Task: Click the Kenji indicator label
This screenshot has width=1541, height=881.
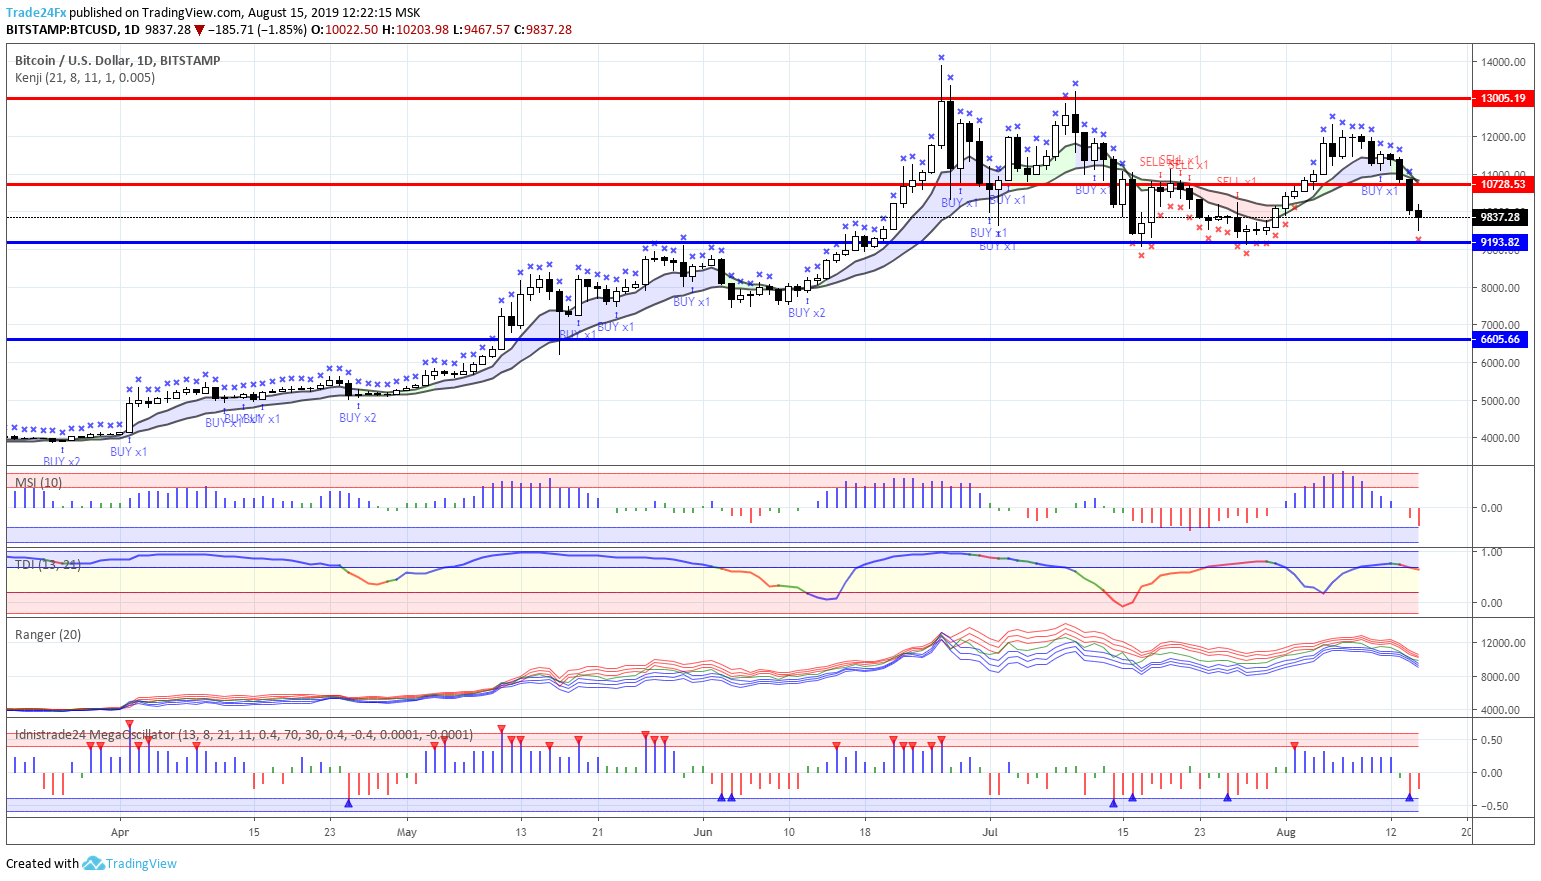Action: coord(85,77)
